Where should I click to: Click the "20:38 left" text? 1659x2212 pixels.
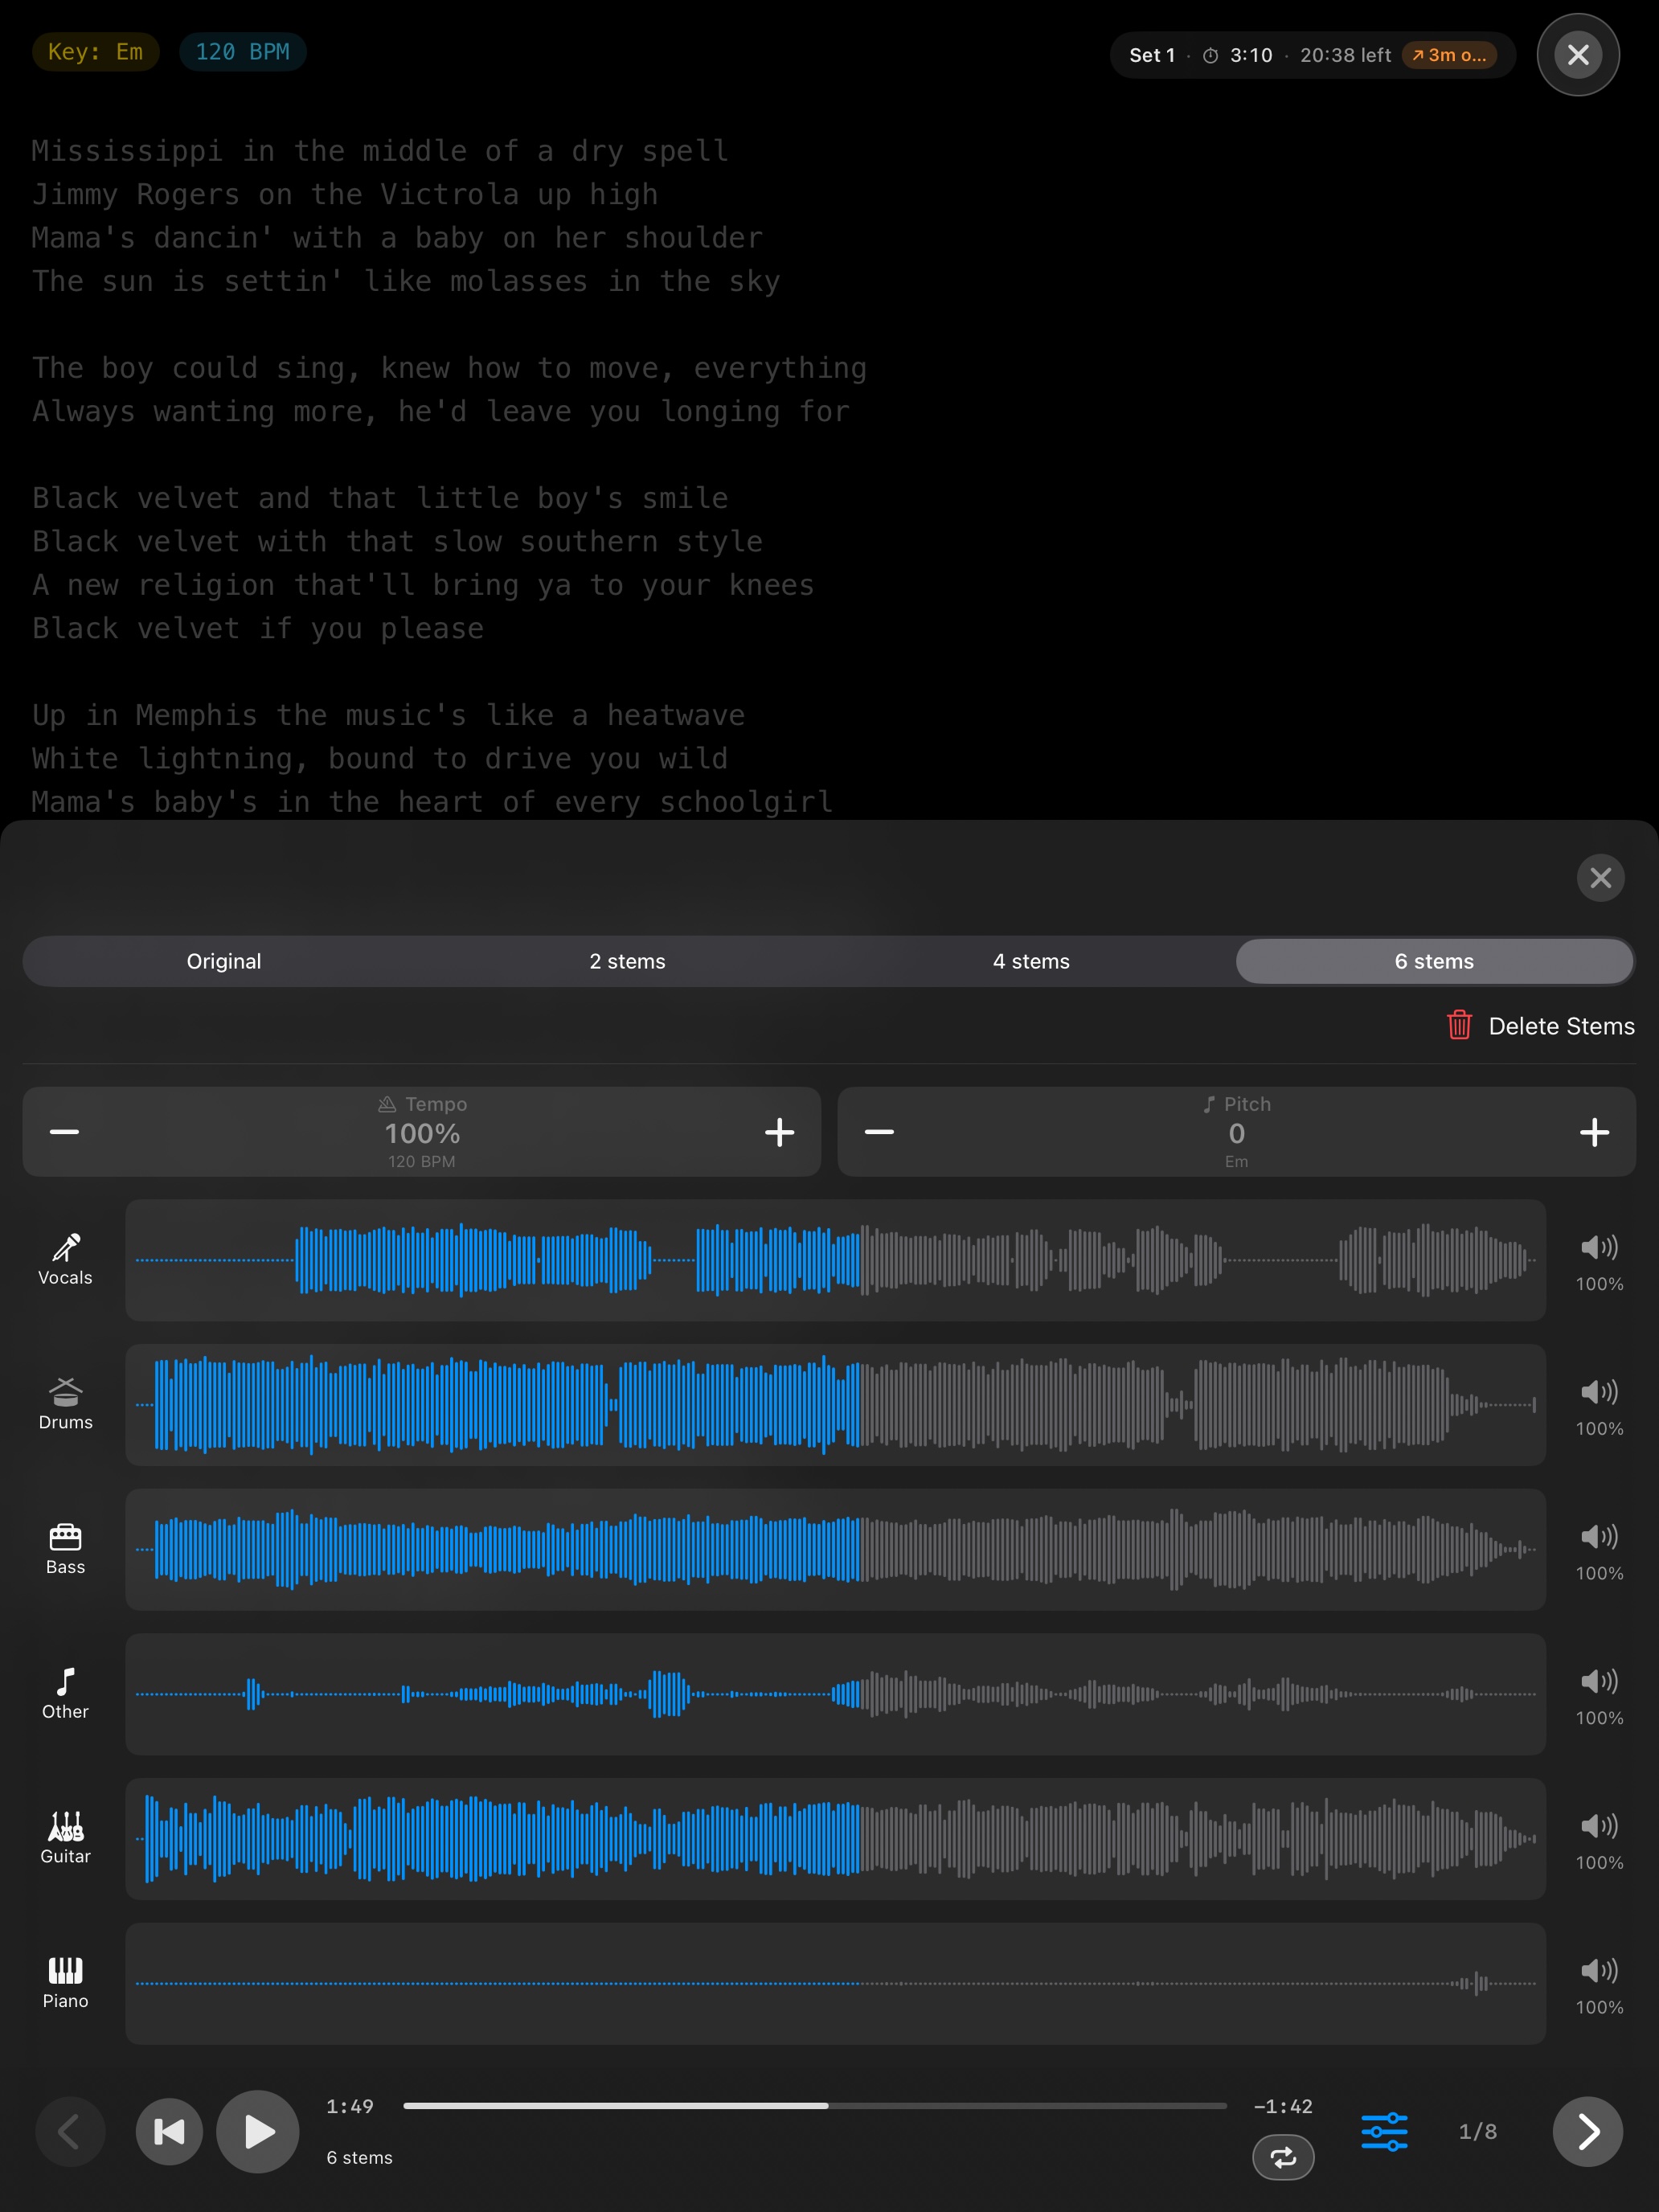click(x=1345, y=56)
